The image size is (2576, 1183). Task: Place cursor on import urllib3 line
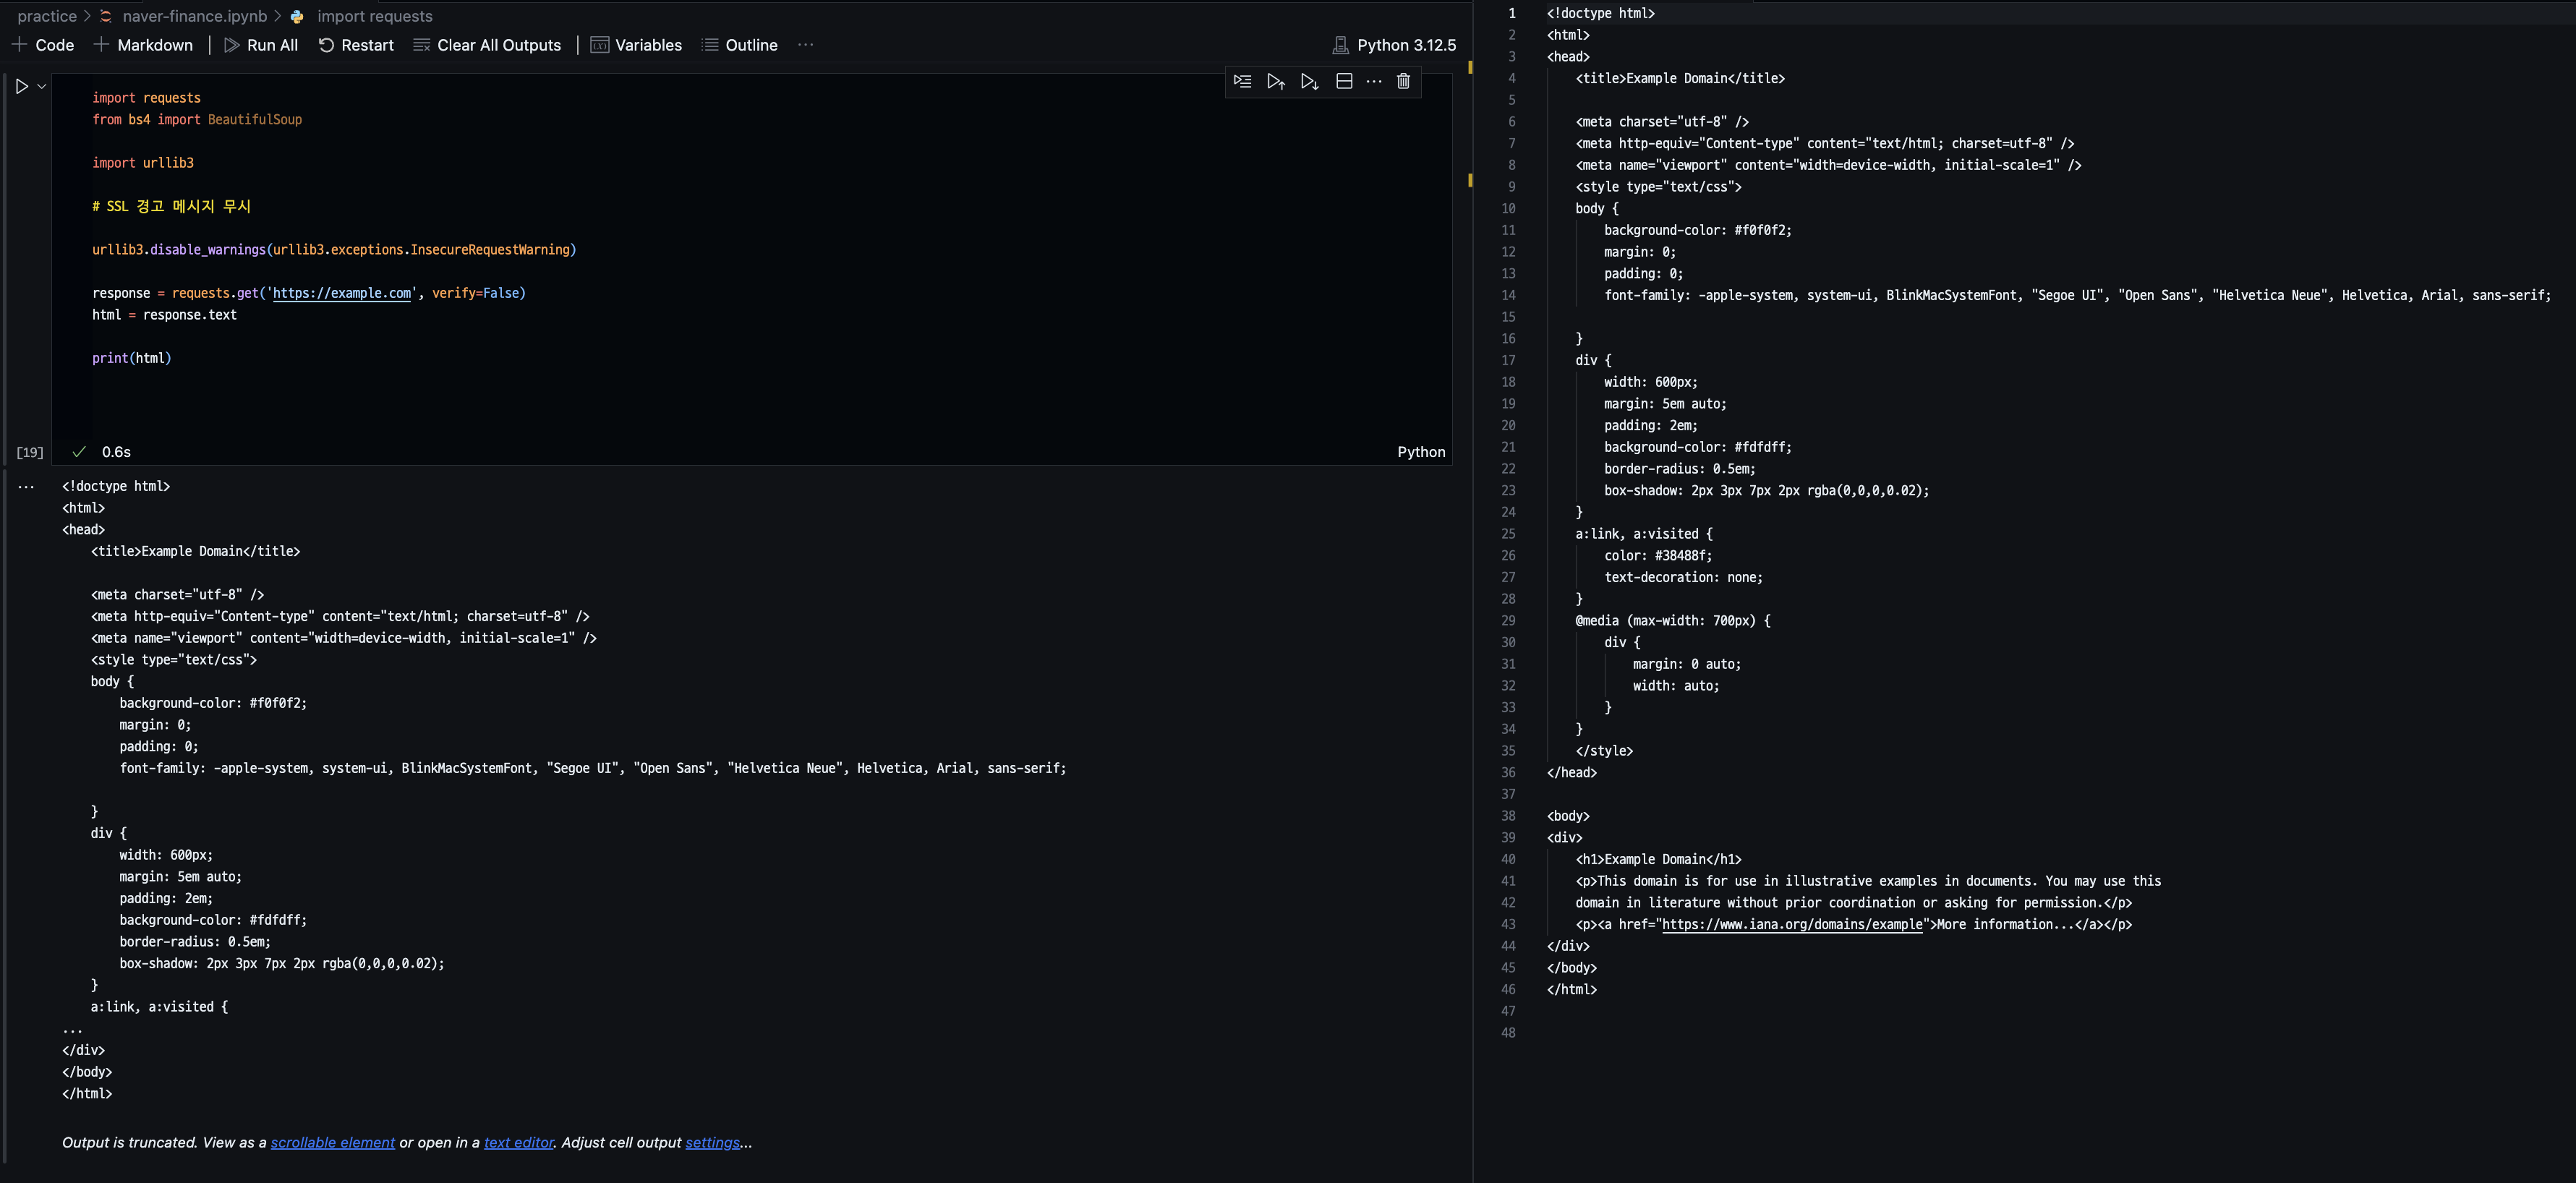[143, 163]
